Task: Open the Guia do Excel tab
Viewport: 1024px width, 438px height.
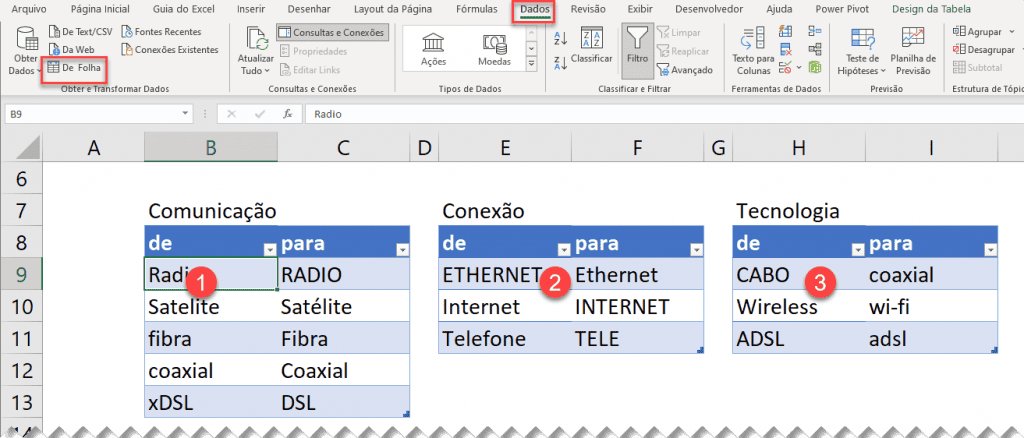Action: pyautogui.click(x=183, y=9)
